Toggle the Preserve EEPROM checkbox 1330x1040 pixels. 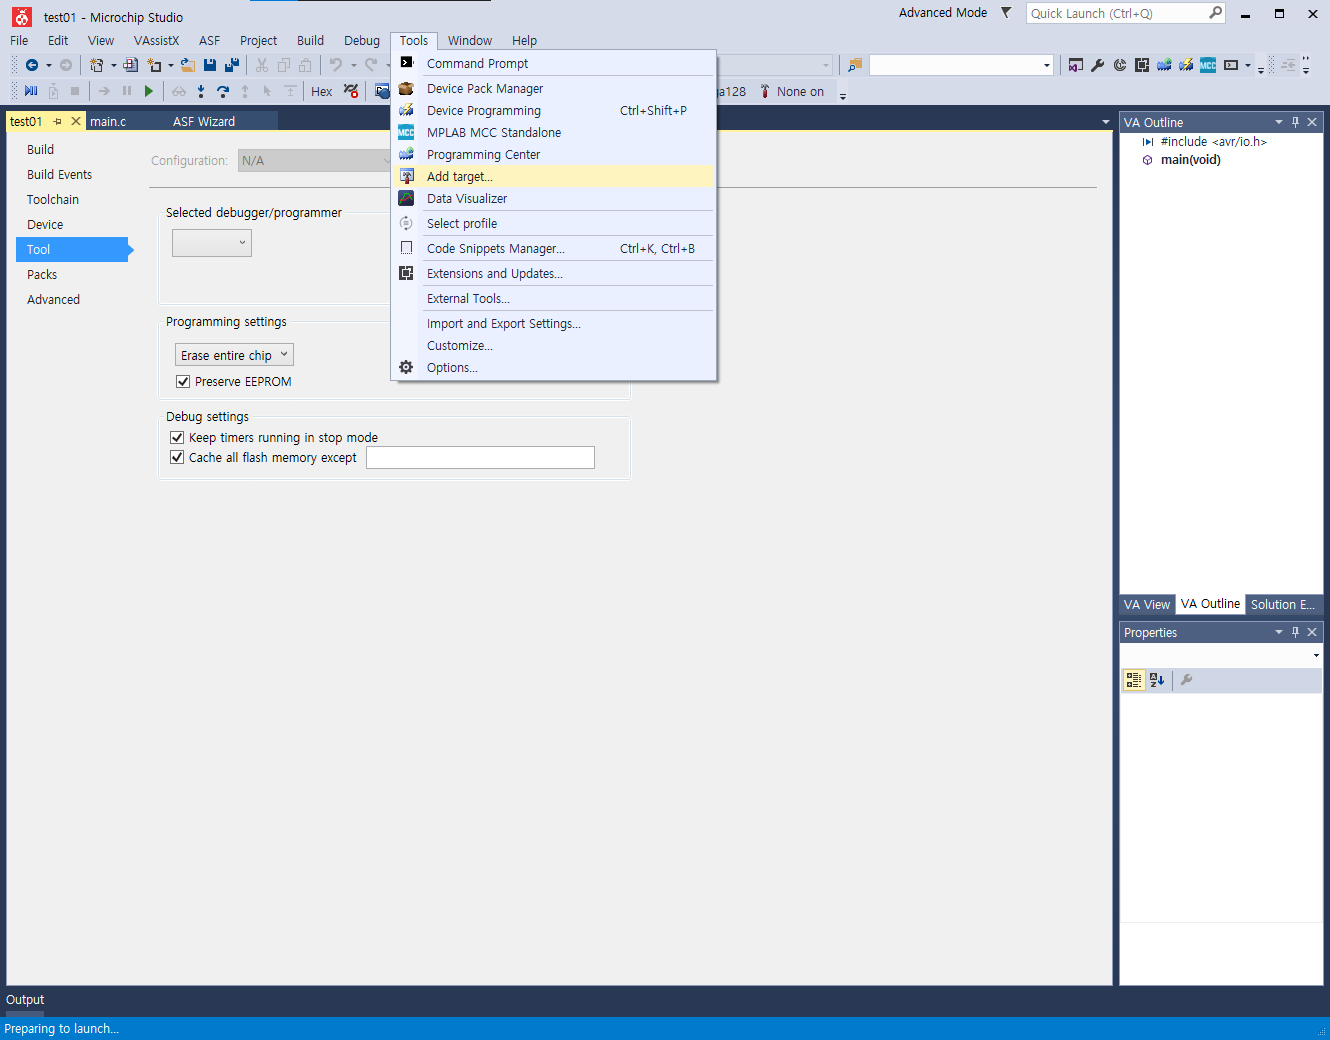[x=183, y=381]
